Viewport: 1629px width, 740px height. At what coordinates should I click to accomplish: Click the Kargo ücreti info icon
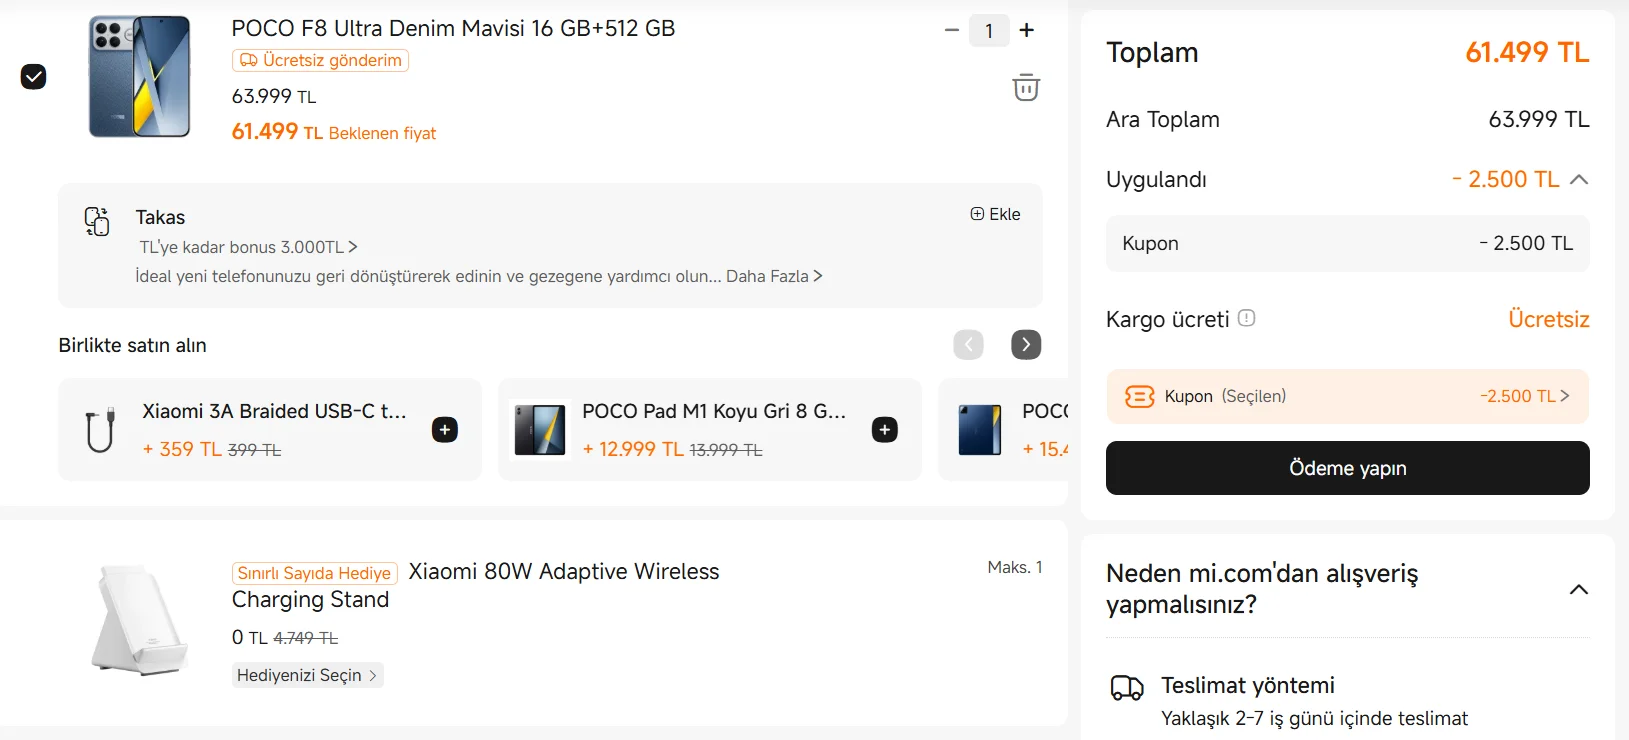pyautogui.click(x=1247, y=318)
